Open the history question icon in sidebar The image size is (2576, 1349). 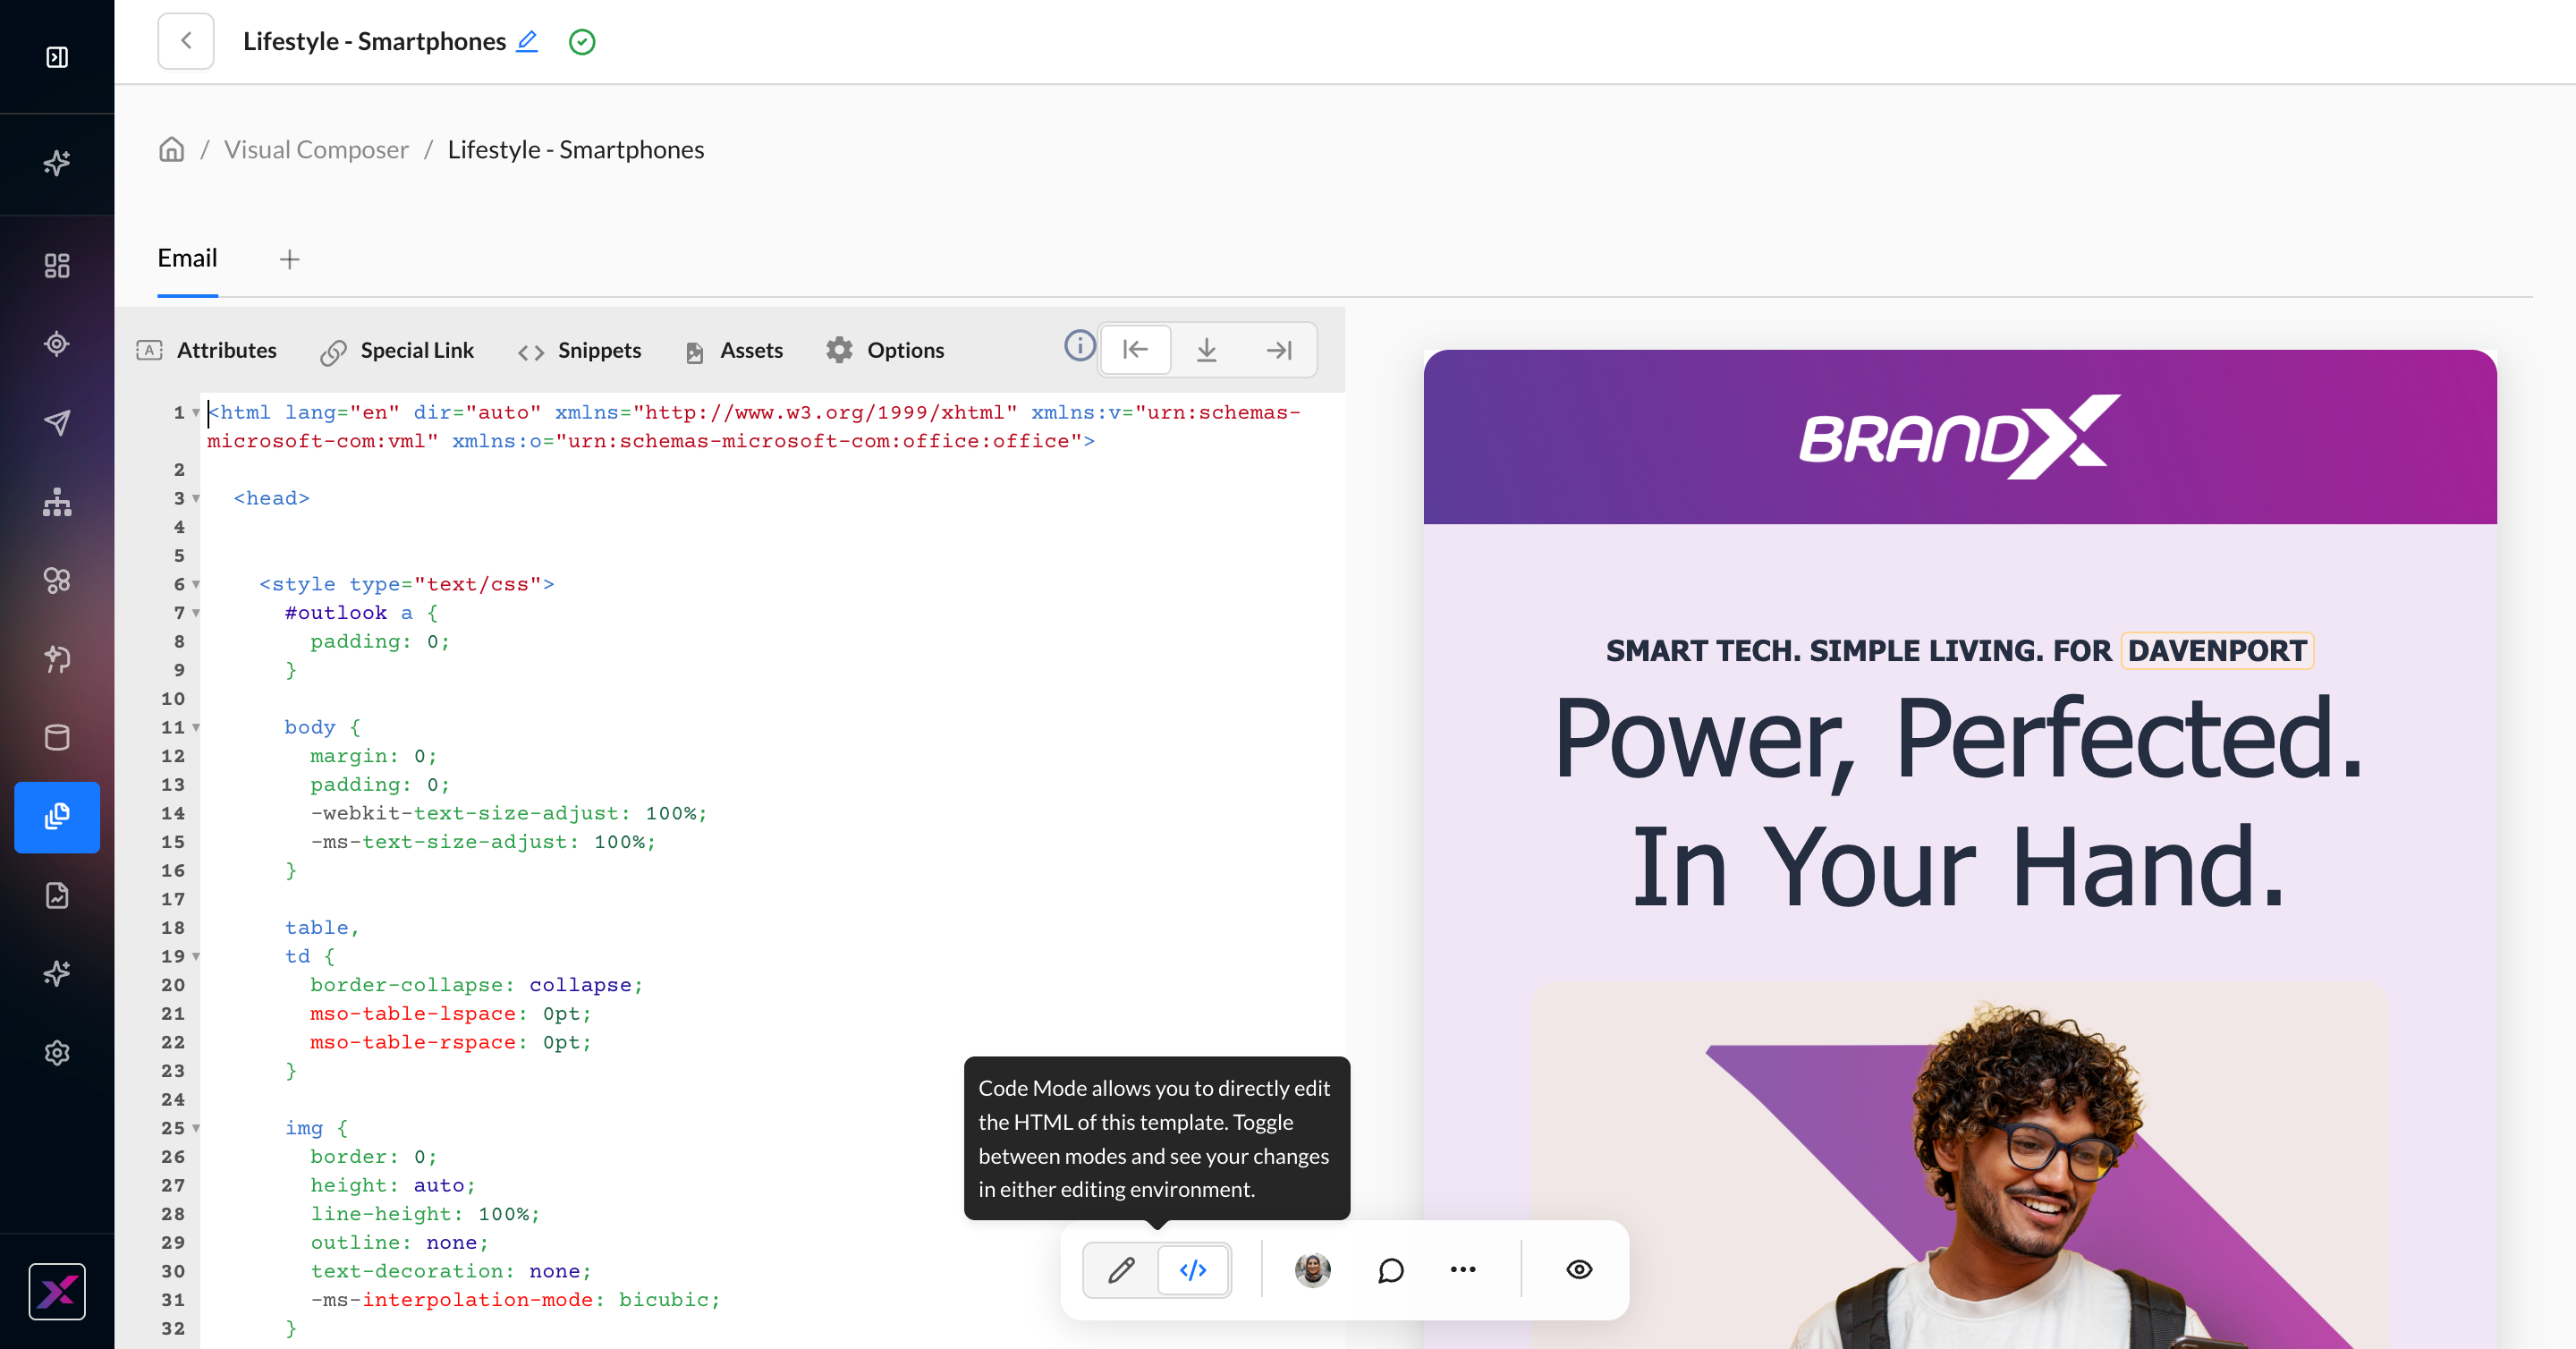[x=57, y=659]
